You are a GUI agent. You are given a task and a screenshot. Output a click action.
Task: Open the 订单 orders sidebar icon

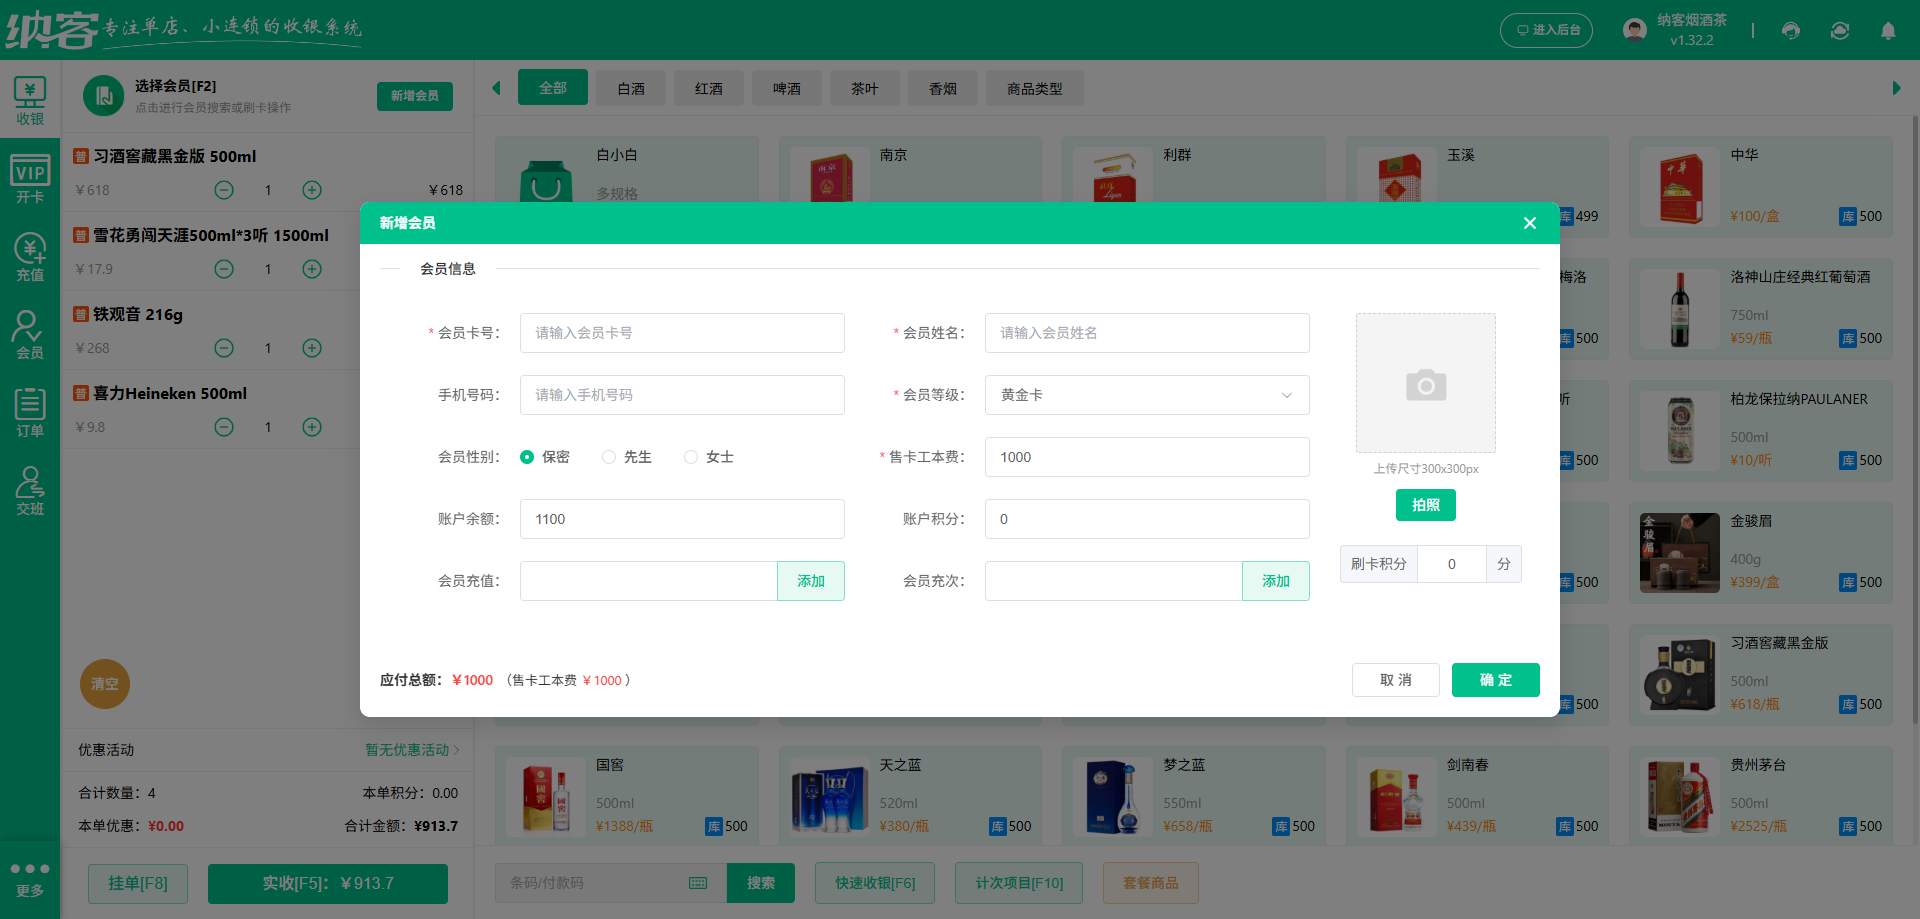(x=30, y=411)
